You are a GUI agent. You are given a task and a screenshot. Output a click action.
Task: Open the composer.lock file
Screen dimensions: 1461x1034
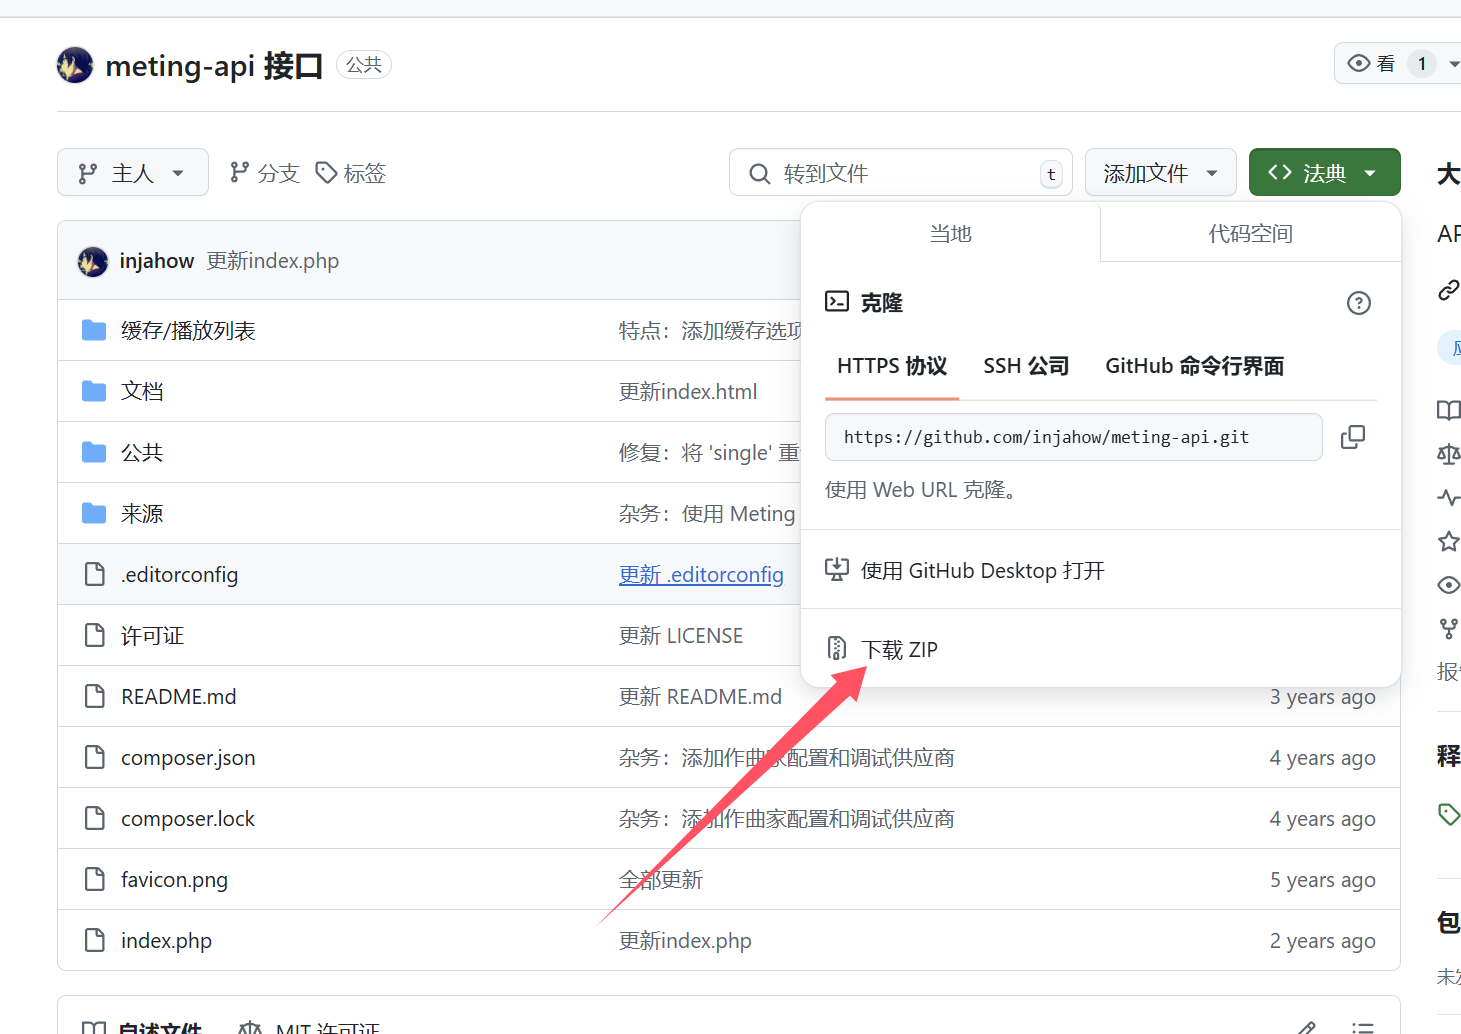188,819
